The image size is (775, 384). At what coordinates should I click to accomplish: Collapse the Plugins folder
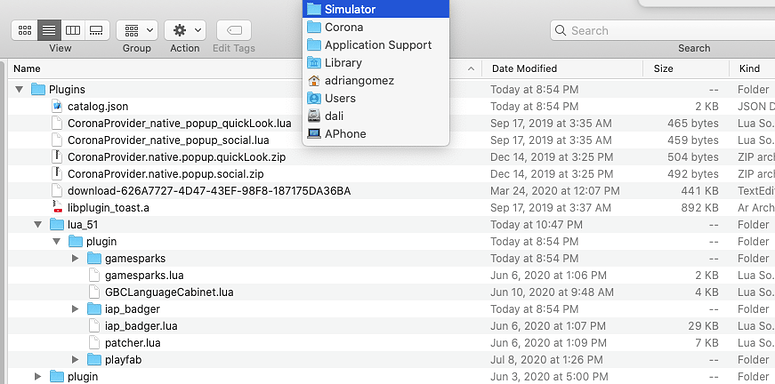(19, 89)
